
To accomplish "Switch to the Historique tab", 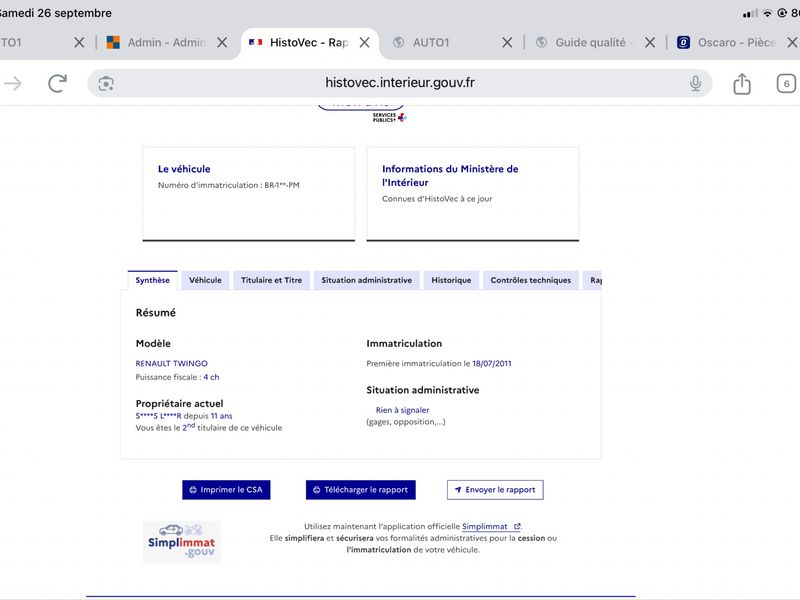I will [x=451, y=280].
